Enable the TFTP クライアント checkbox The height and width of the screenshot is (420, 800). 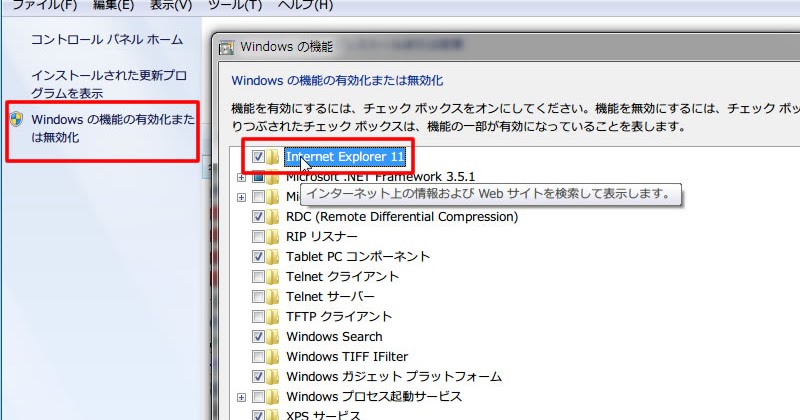tap(258, 316)
